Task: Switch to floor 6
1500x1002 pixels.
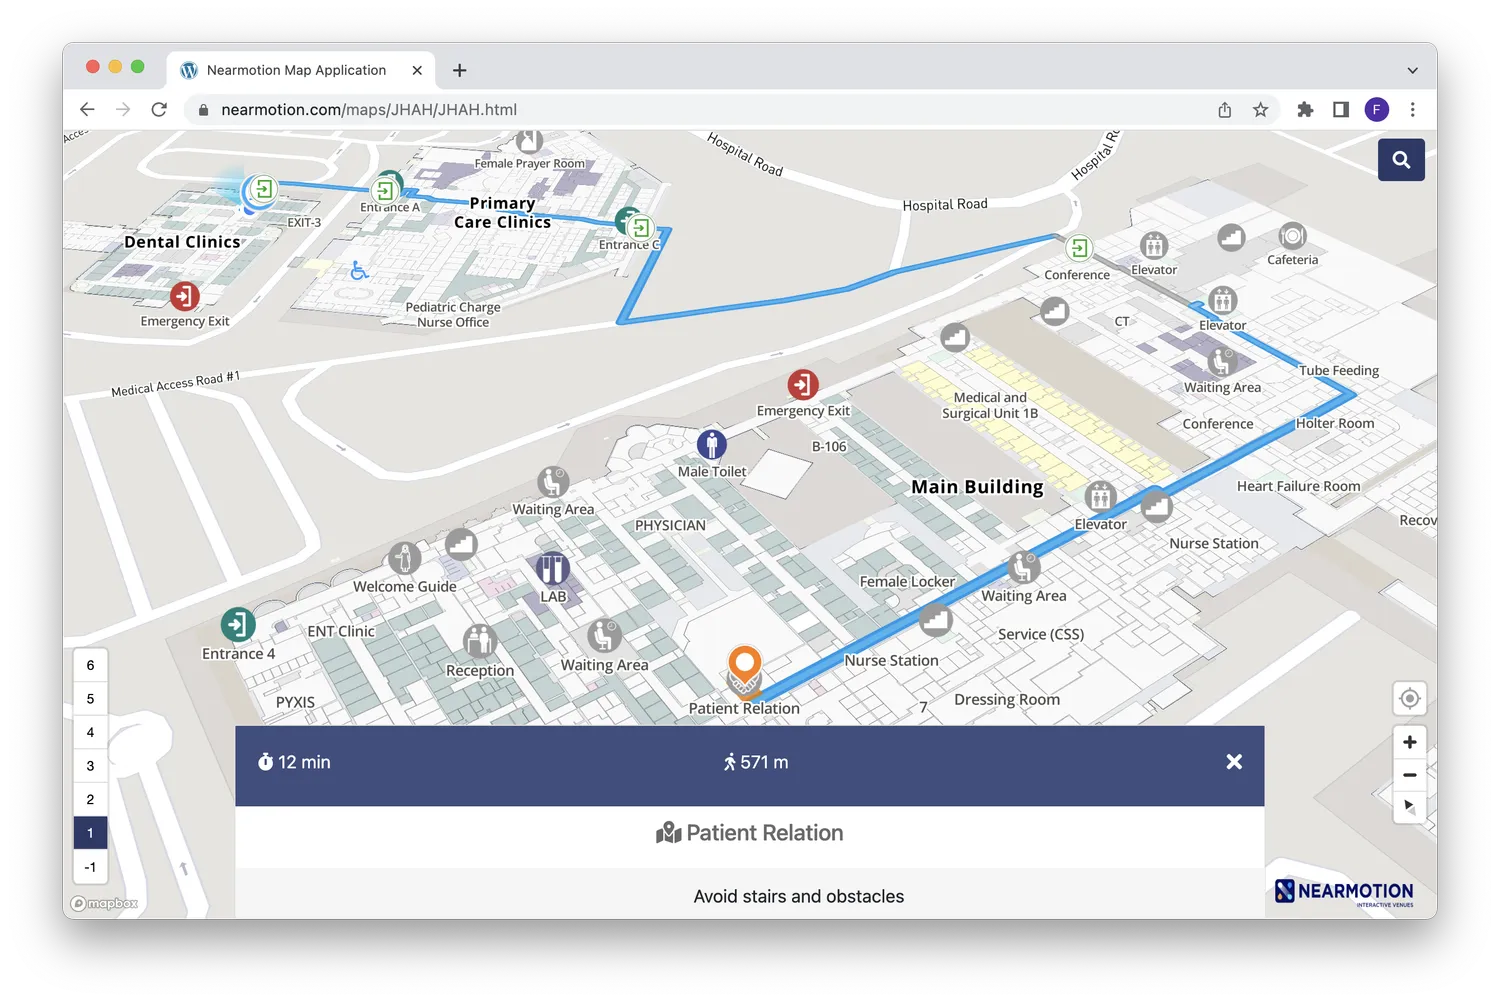Action: point(90,665)
